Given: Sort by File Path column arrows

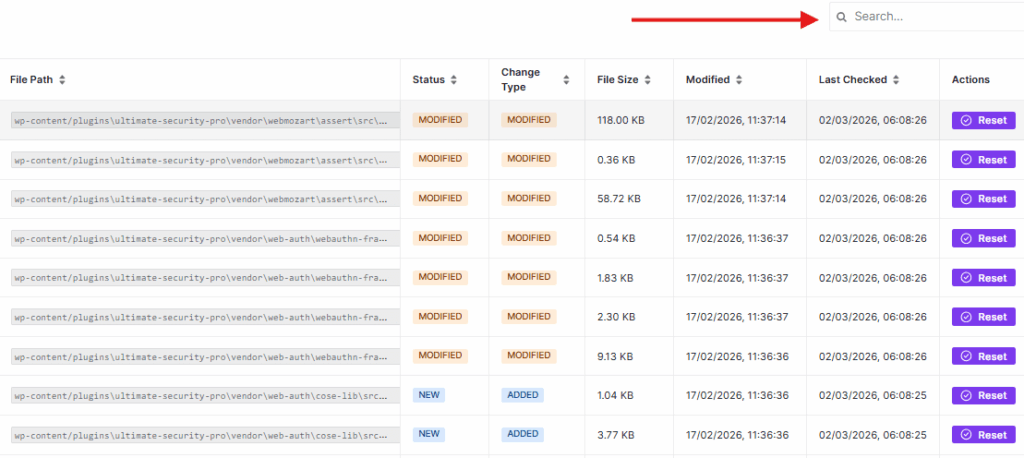Looking at the screenshot, I should tap(62, 80).
